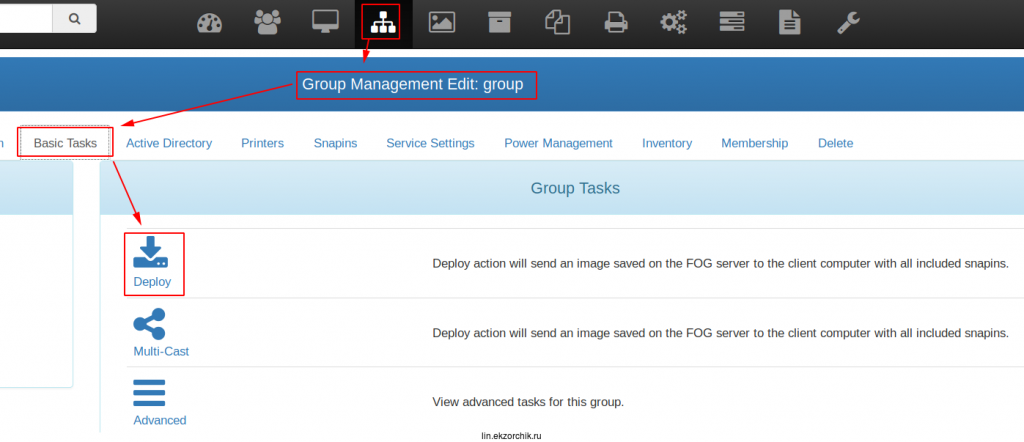View Advanced tasks for group
This screenshot has height=442, width=1024.
[x=159, y=402]
